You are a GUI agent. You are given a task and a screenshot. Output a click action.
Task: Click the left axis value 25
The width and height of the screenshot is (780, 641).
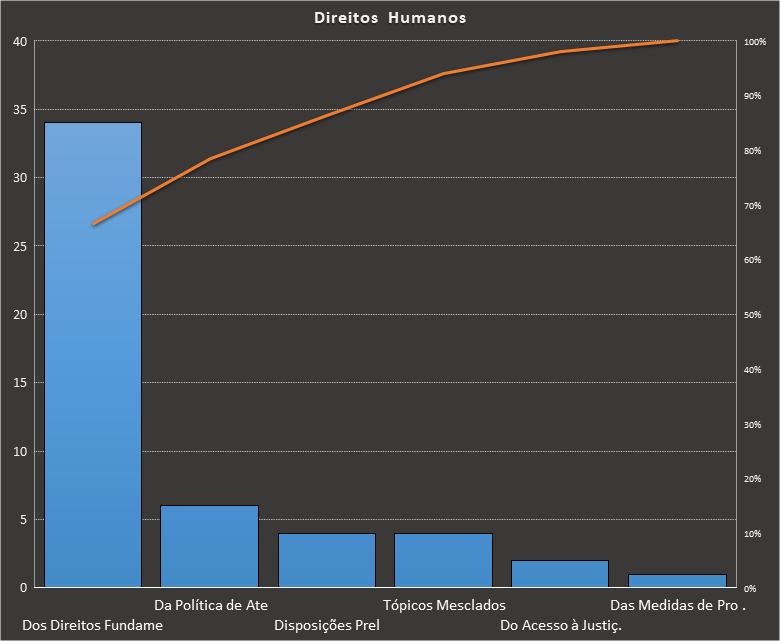(20, 246)
